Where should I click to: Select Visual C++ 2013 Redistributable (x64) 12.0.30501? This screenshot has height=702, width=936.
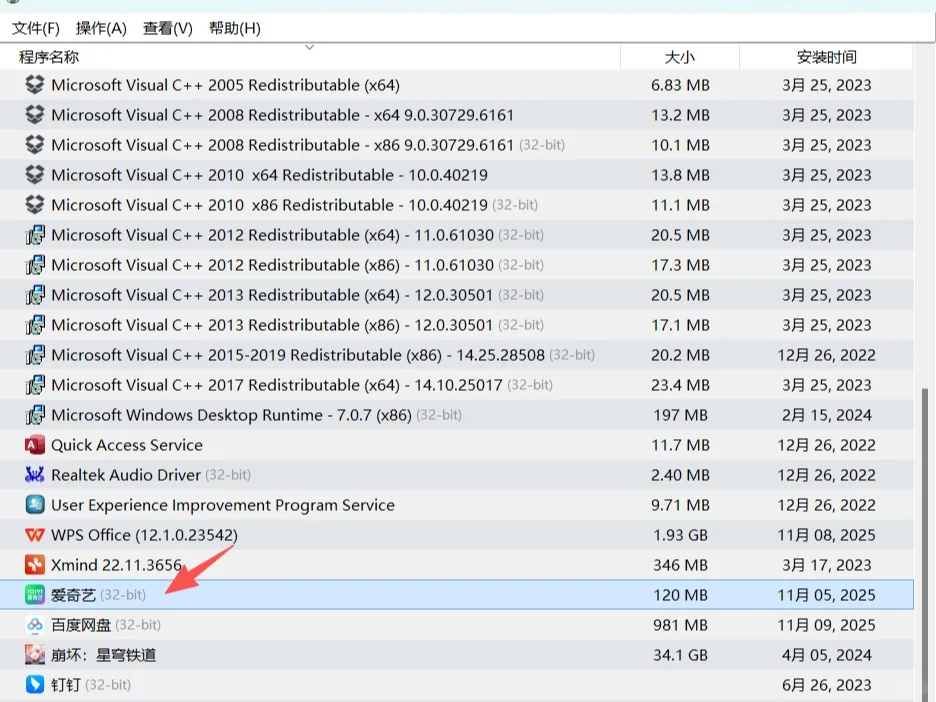click(272, 295)
